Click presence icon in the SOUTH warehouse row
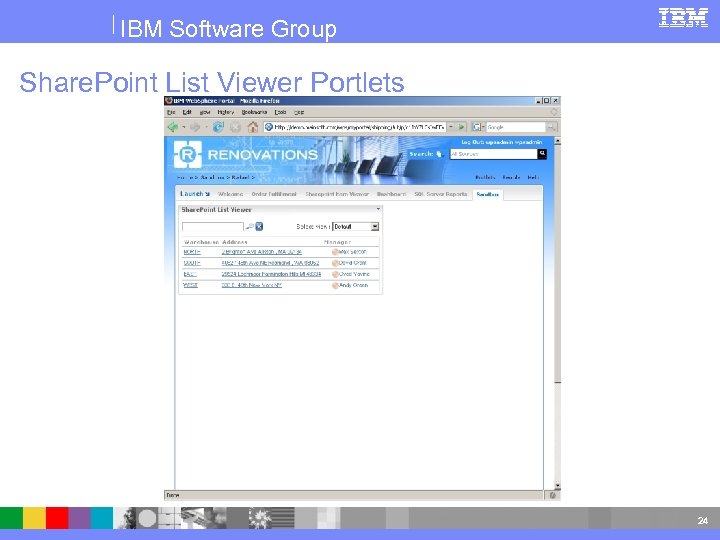Viewport: 720px width, 540px height. click(335, 263)
